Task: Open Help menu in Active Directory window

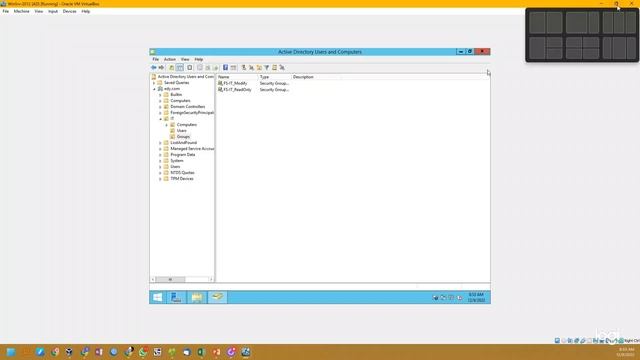Action: pyautogui.click(x=199, y=60)
